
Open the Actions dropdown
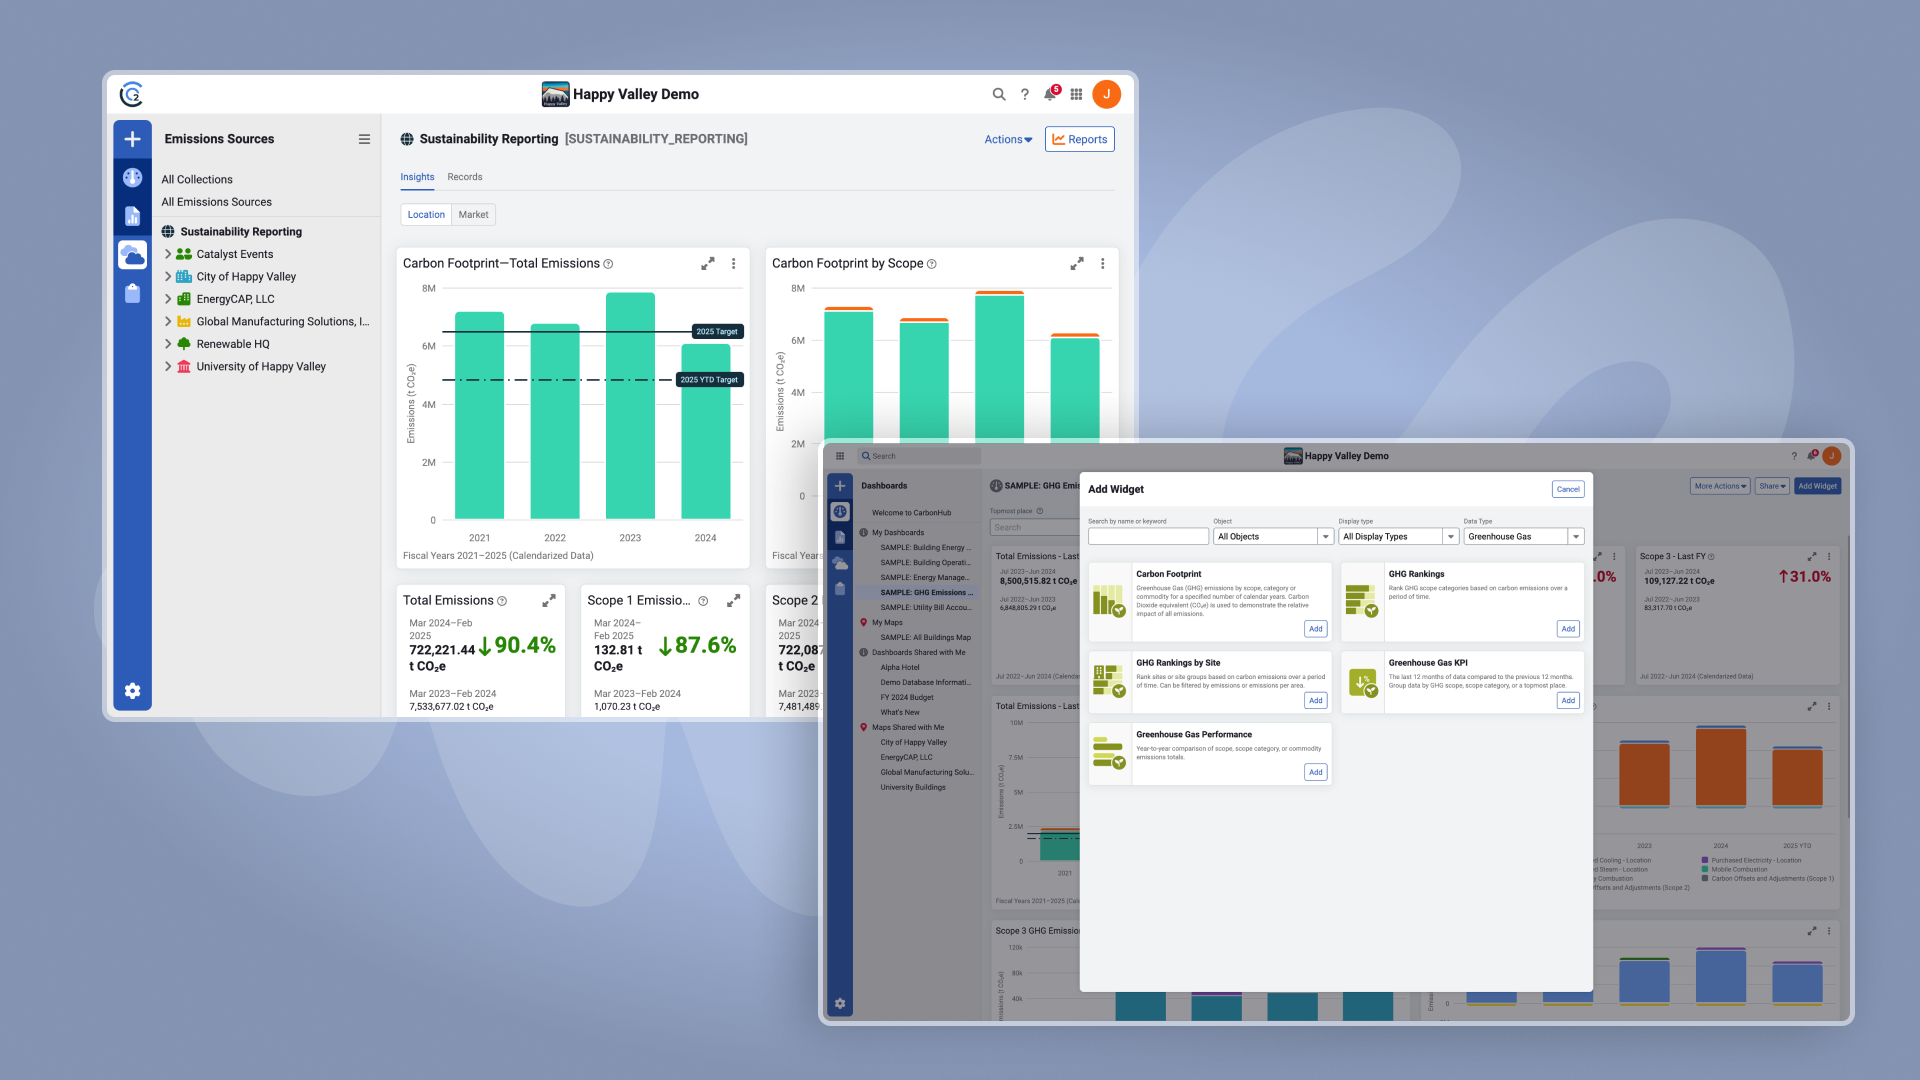coord(1008,140)
